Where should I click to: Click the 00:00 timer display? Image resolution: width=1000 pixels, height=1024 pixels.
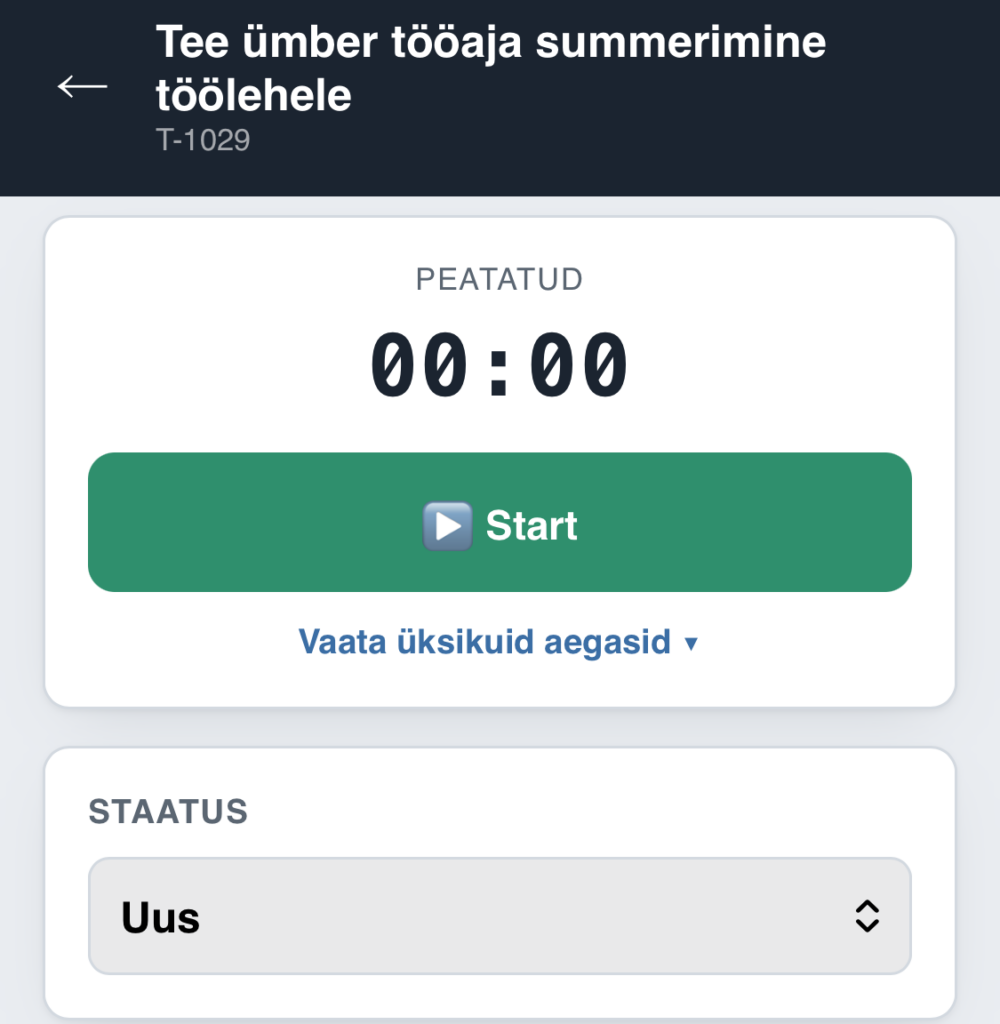pyautogui.click(x=500, y=364)
